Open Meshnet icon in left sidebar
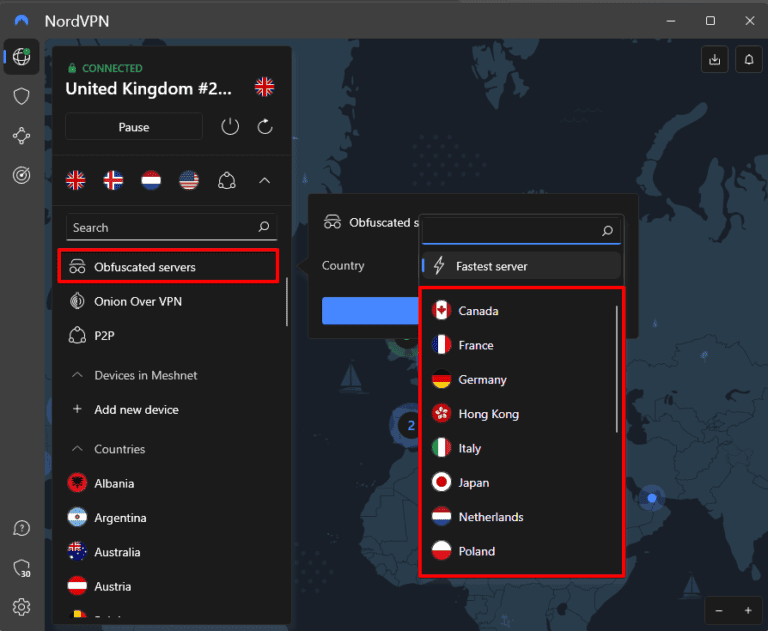 point(21,135)
